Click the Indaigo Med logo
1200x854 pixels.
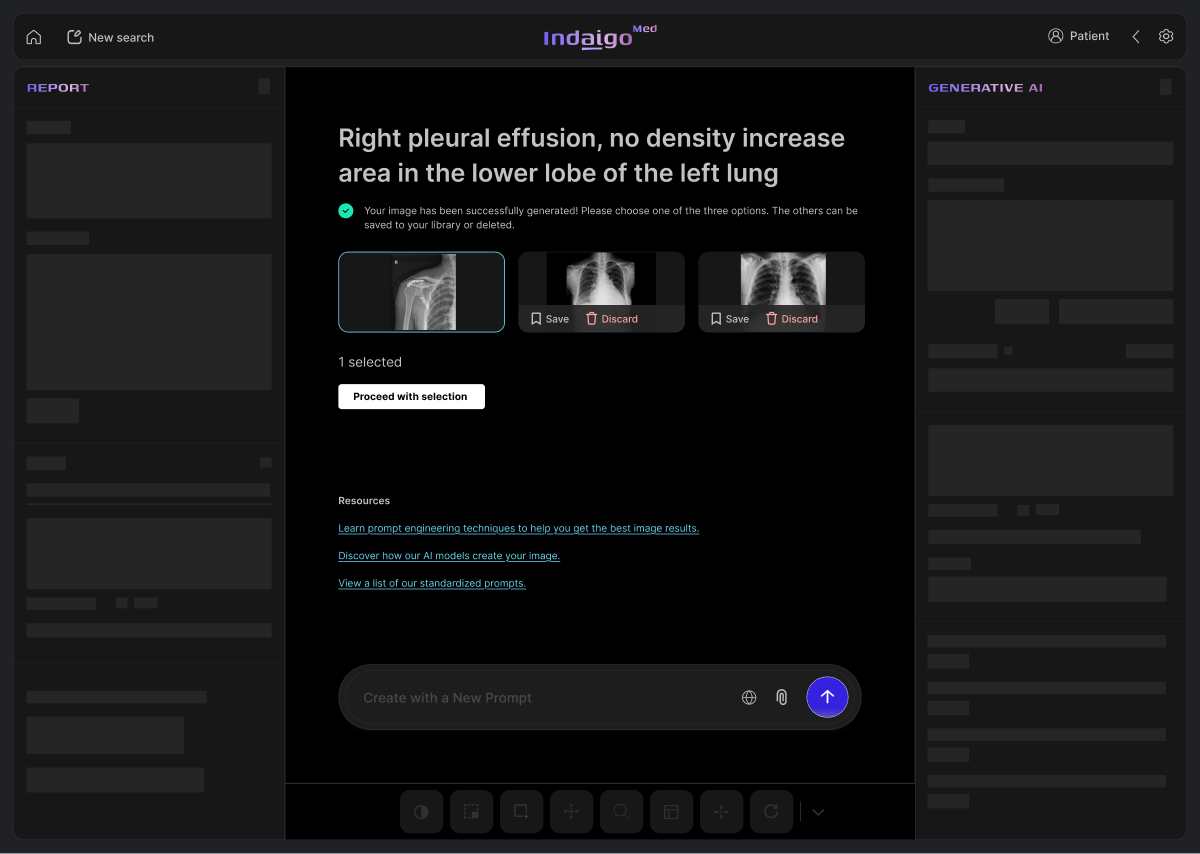[600, 37]
